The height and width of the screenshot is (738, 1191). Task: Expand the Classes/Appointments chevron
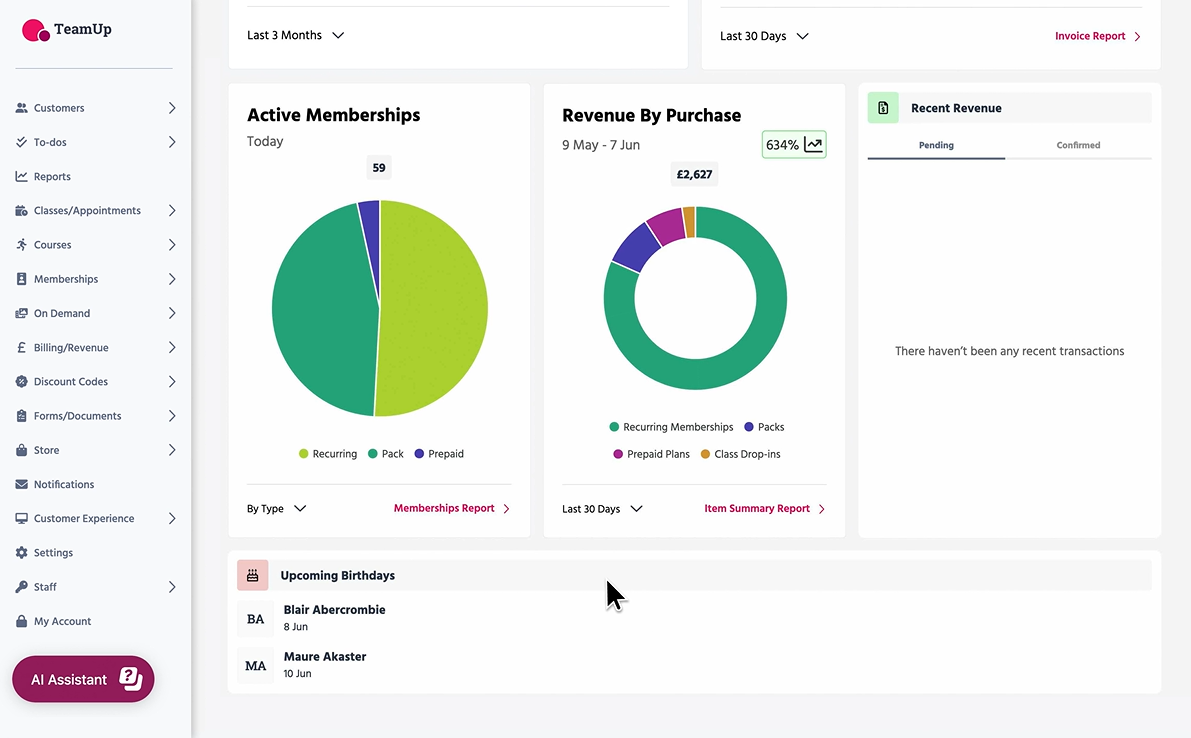click(172, 210)
